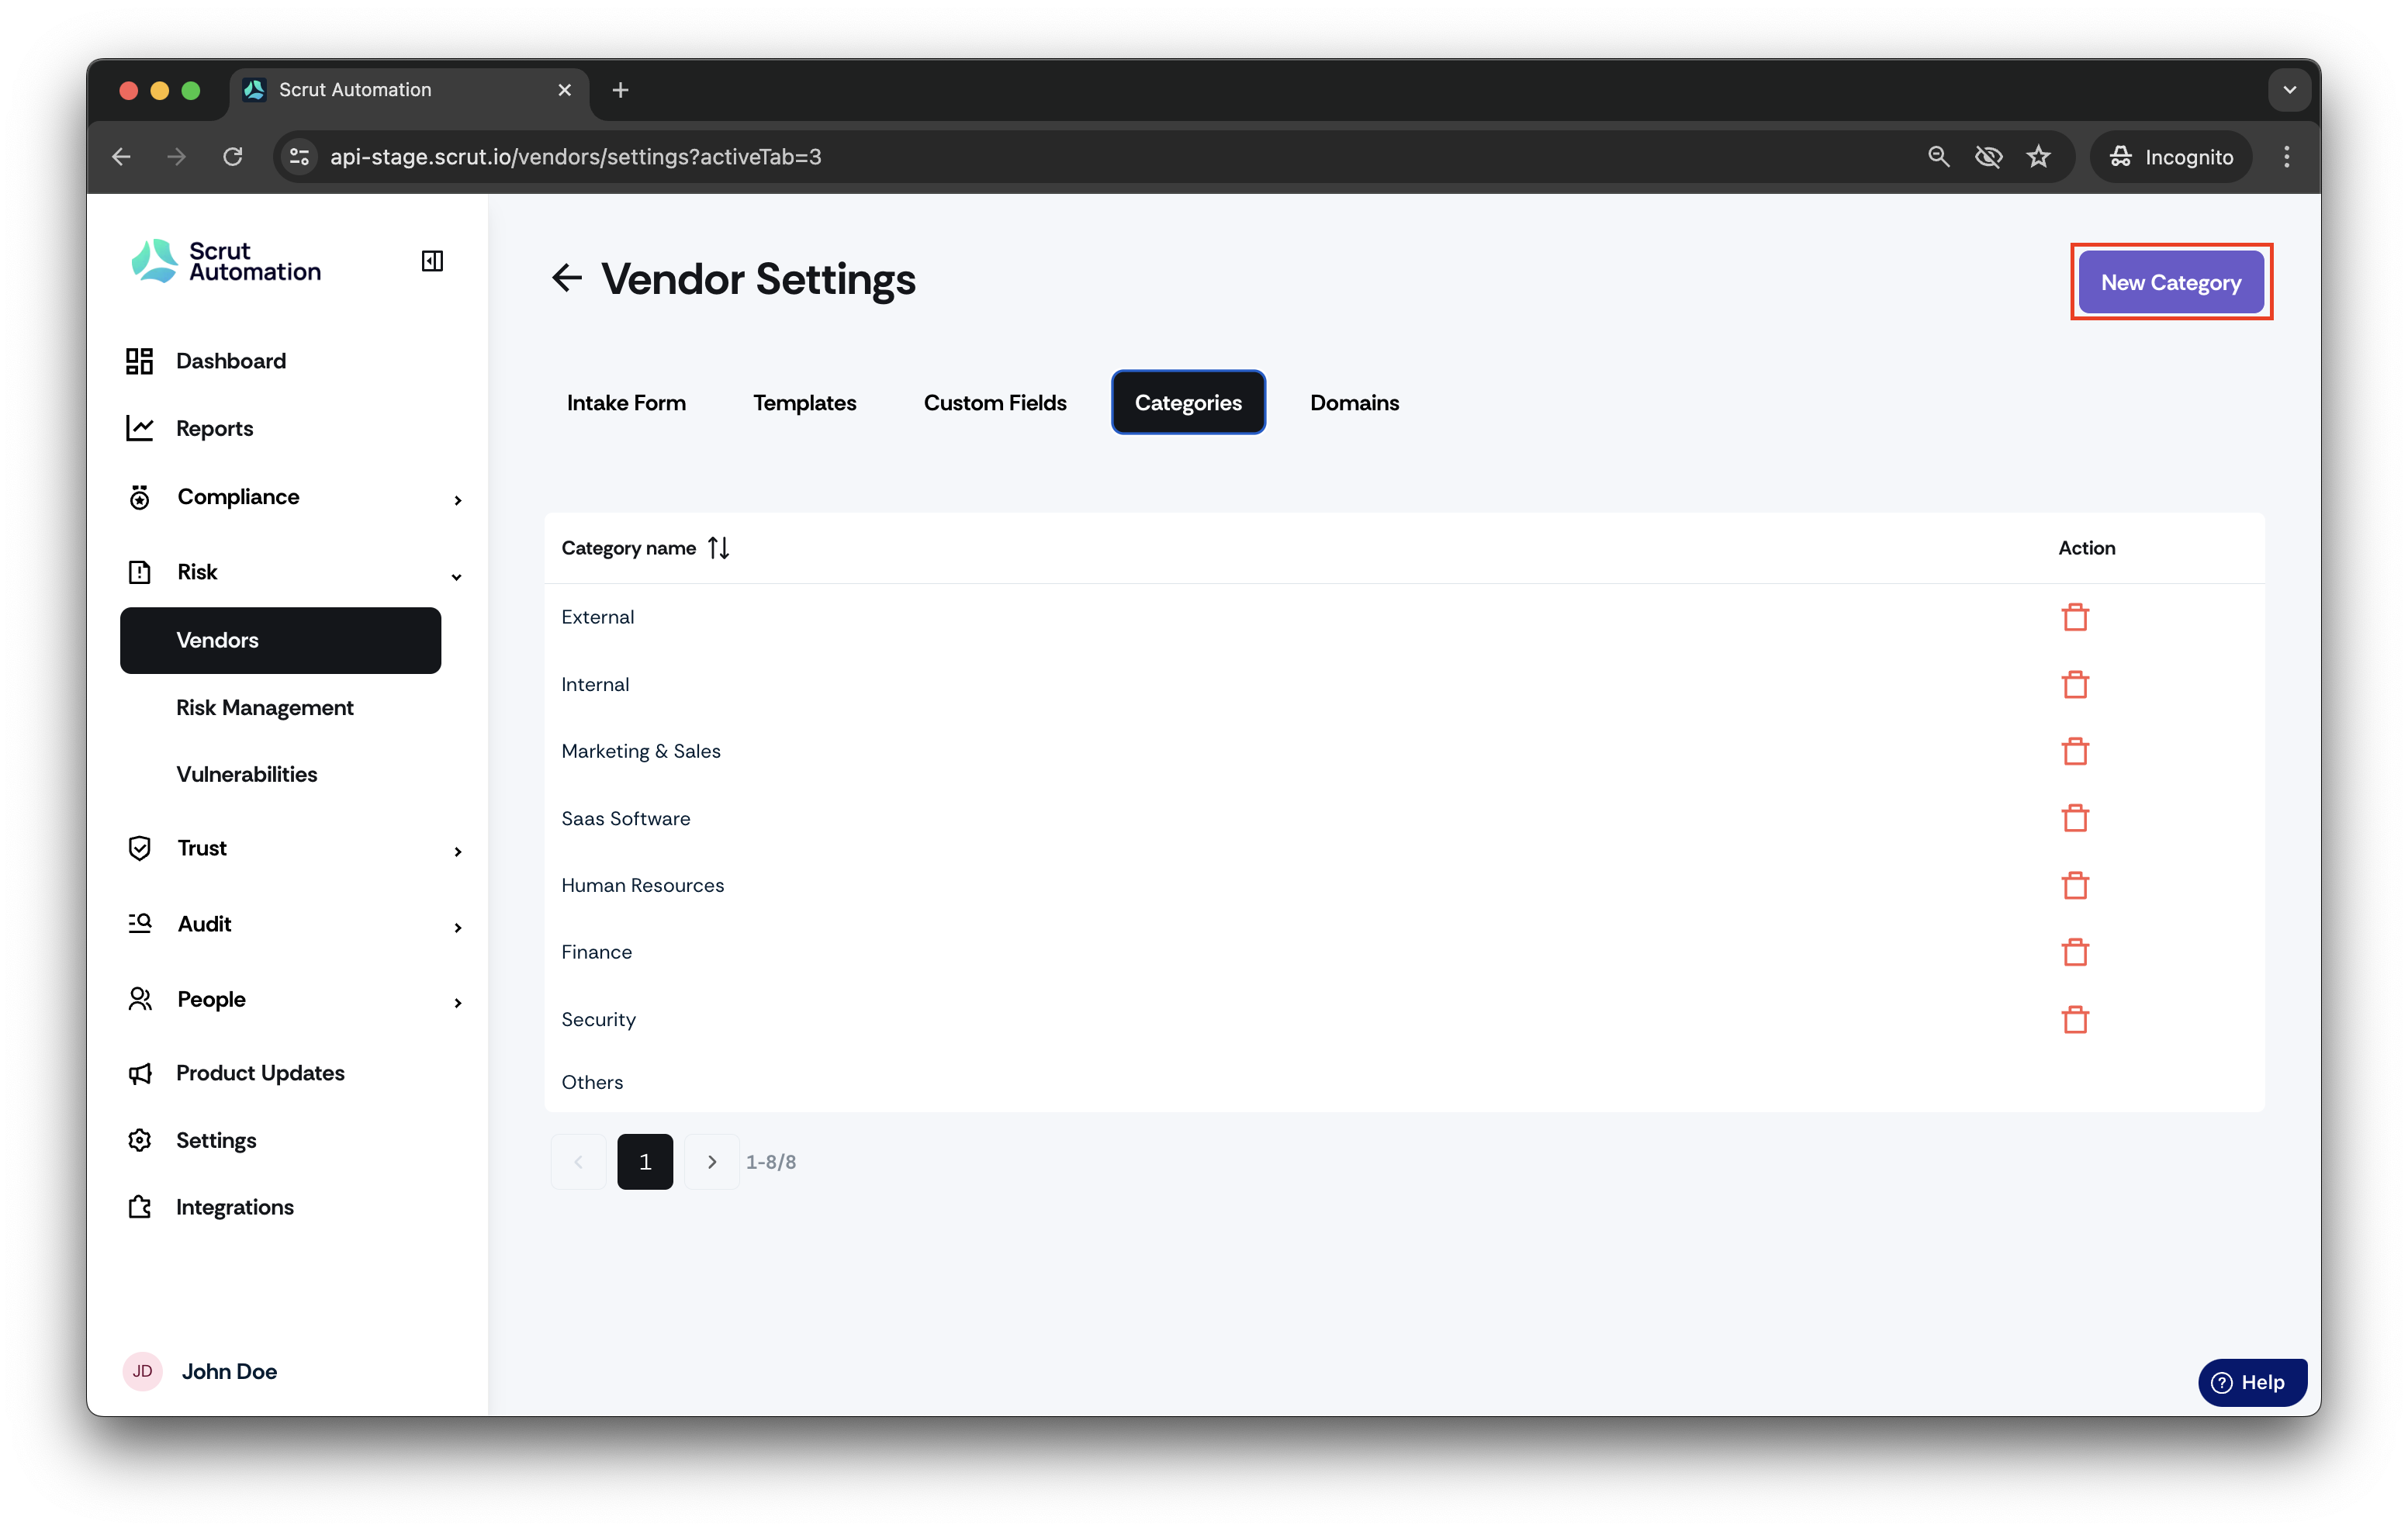Click the 1-8/8 pagination count
2408x1531 pixels.
pyautogui.click(x=770, y=1161)
